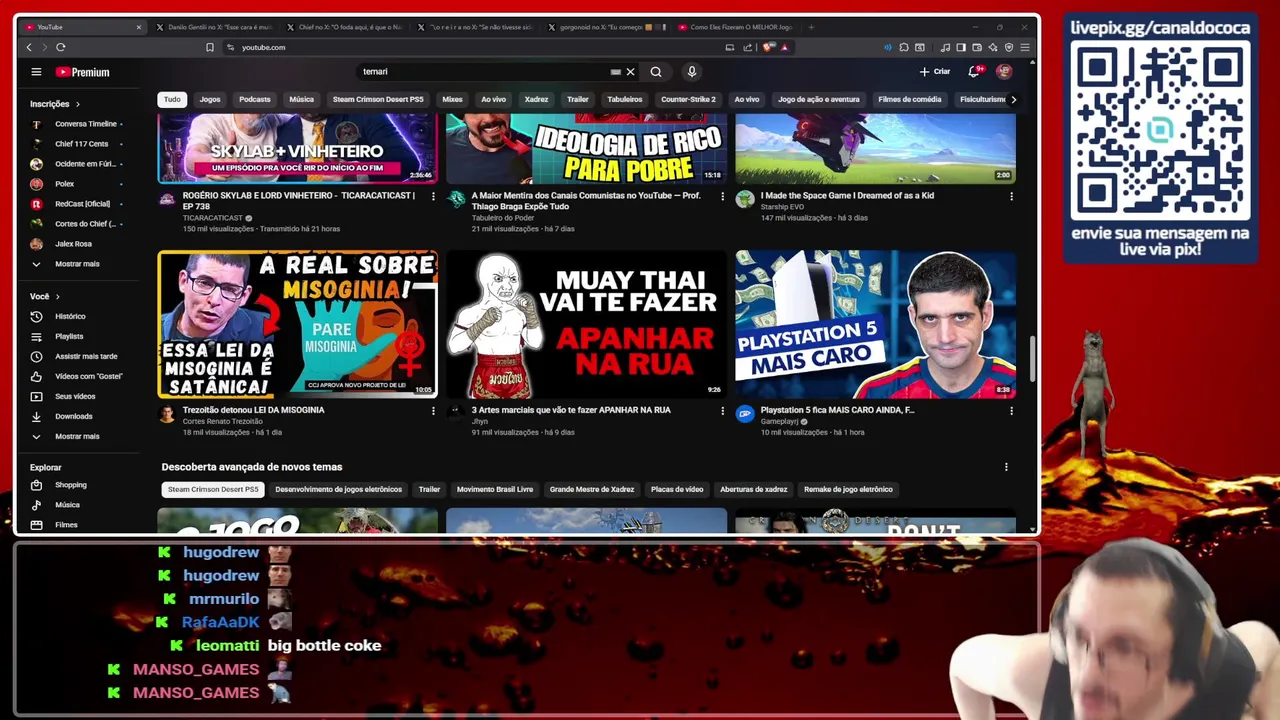Open options for the Playstation 5 video
This screenshot has height=720, width=1280.
click(x=1011, y=411)
